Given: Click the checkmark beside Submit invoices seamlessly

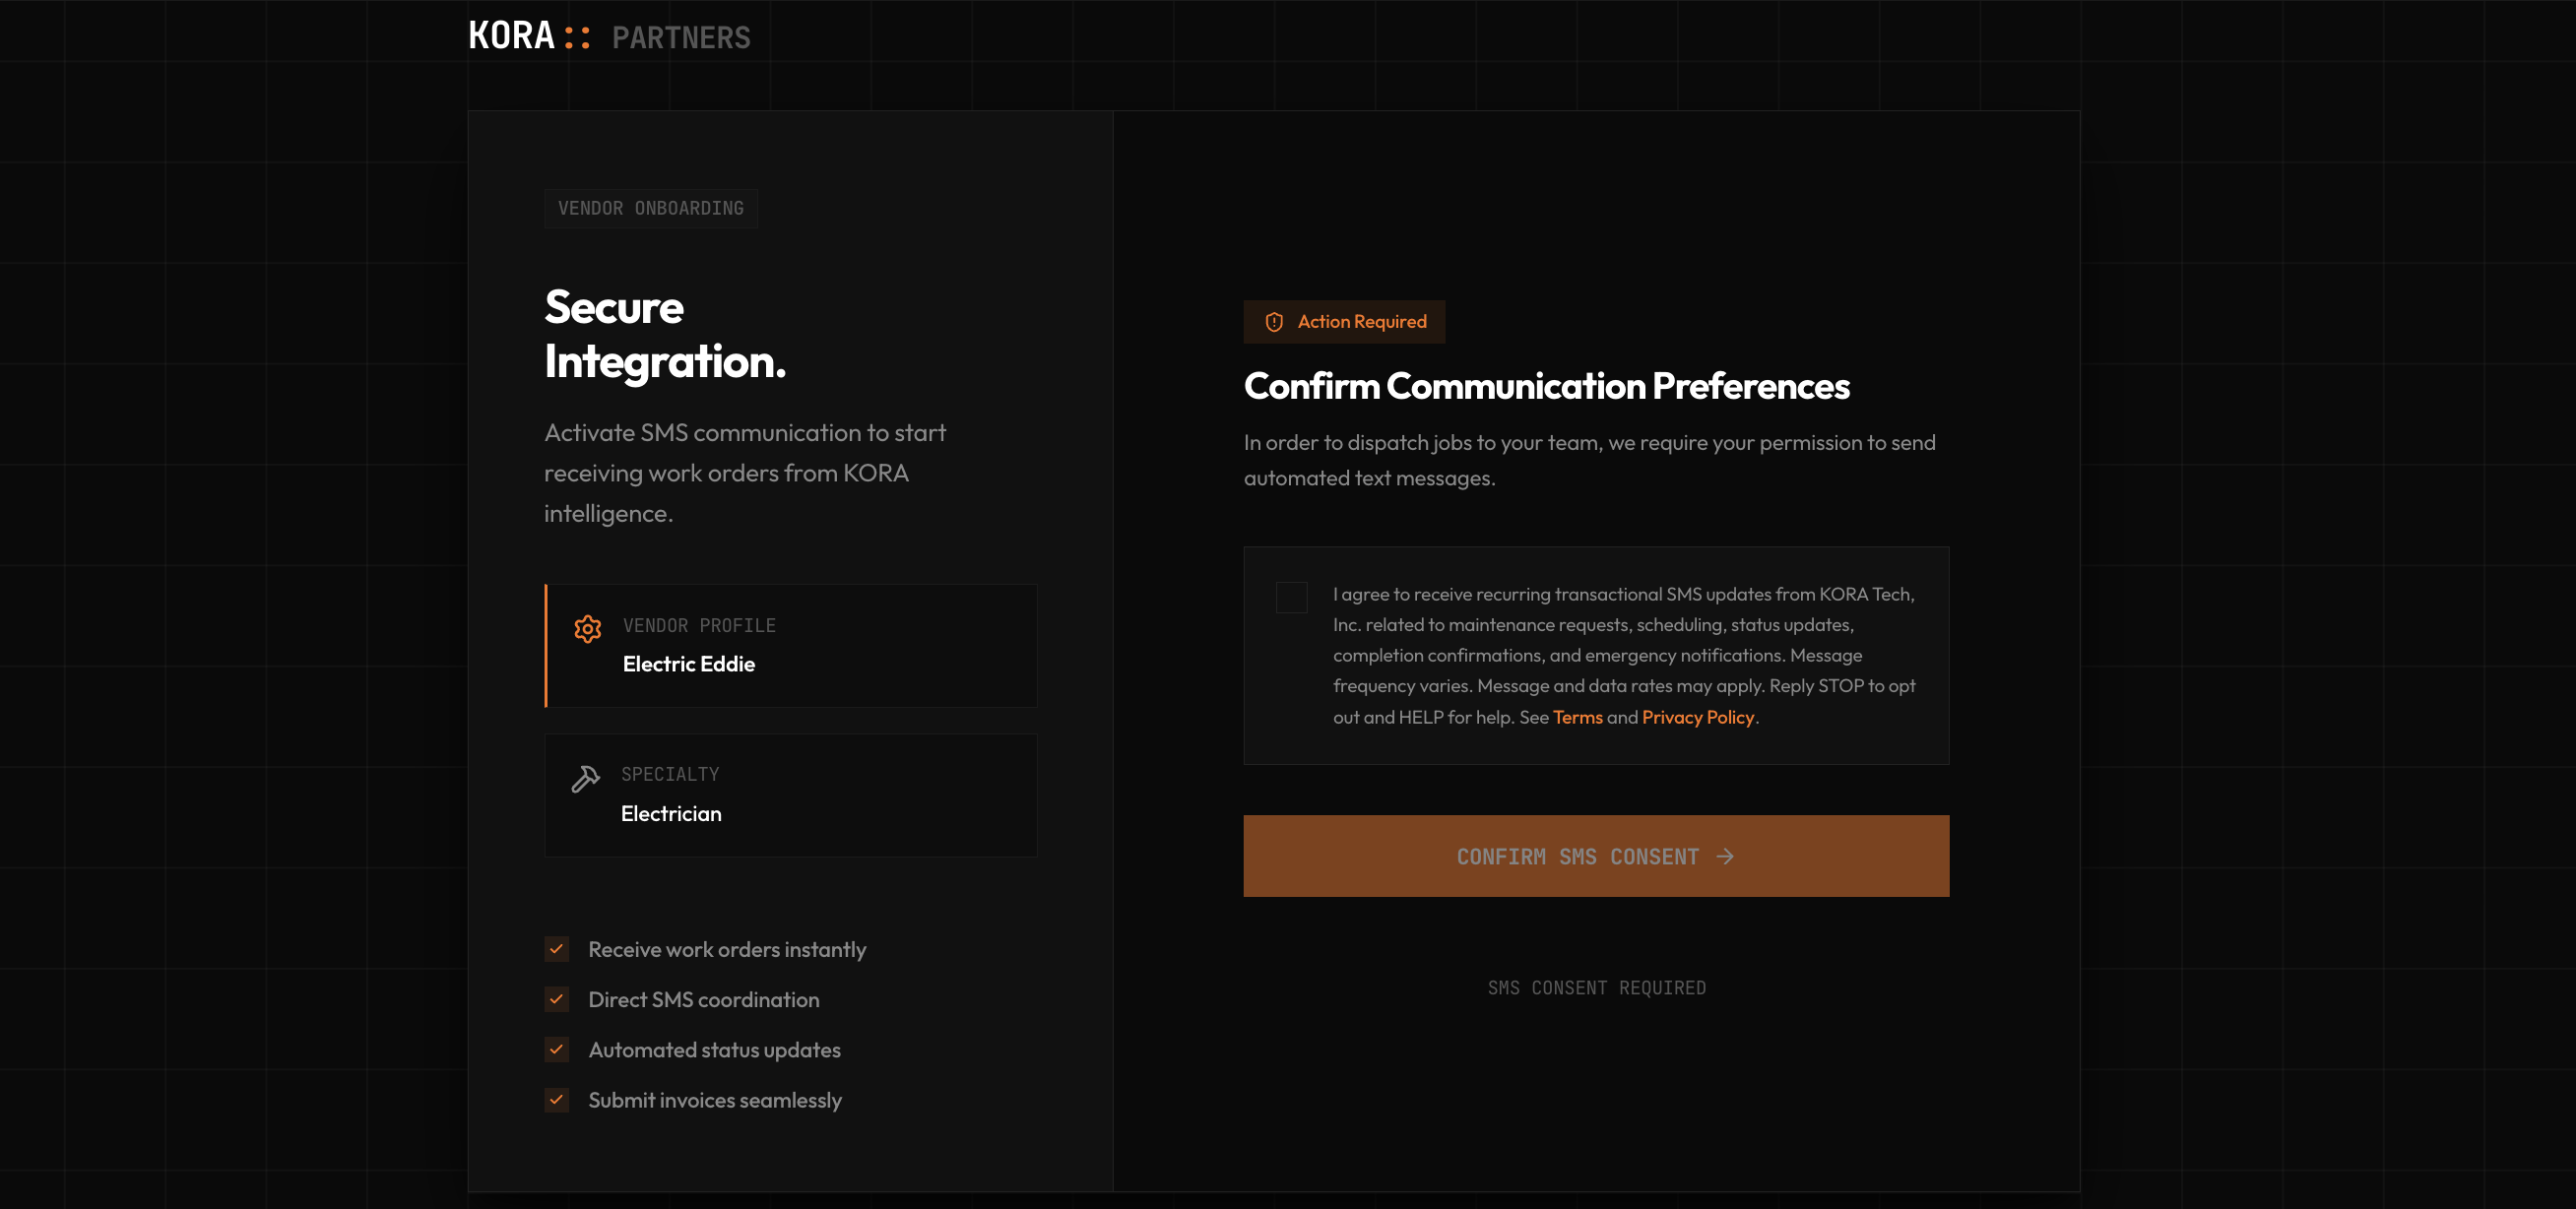Looking at the screenshot, I should coord(557,1099).
